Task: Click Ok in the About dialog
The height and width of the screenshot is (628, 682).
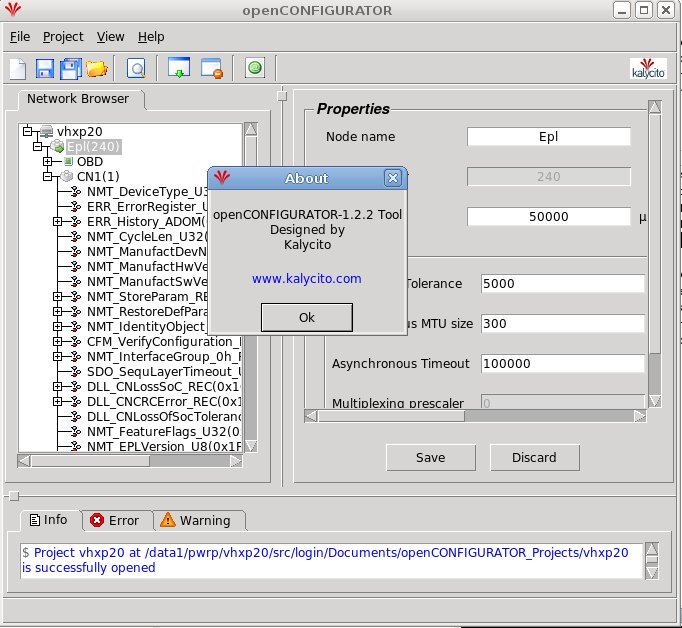Action: (307, 317)
